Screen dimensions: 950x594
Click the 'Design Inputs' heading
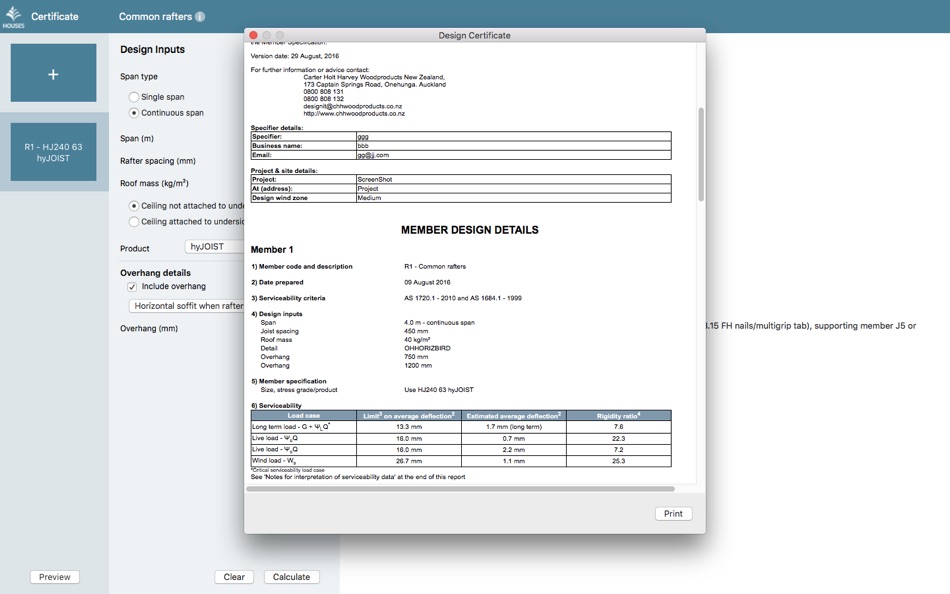(153, 50)
